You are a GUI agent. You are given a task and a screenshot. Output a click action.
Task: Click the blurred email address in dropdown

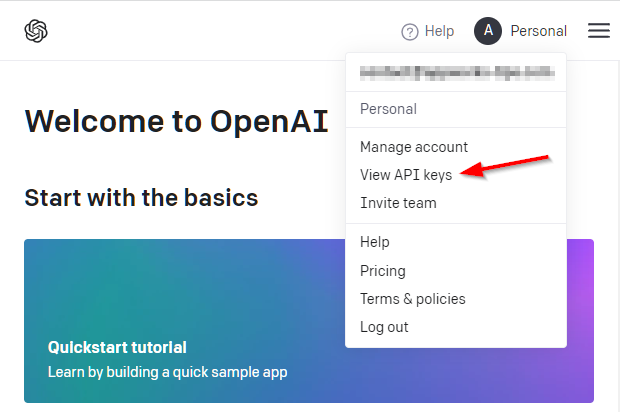pyautogui.click(x=456, y=73)
